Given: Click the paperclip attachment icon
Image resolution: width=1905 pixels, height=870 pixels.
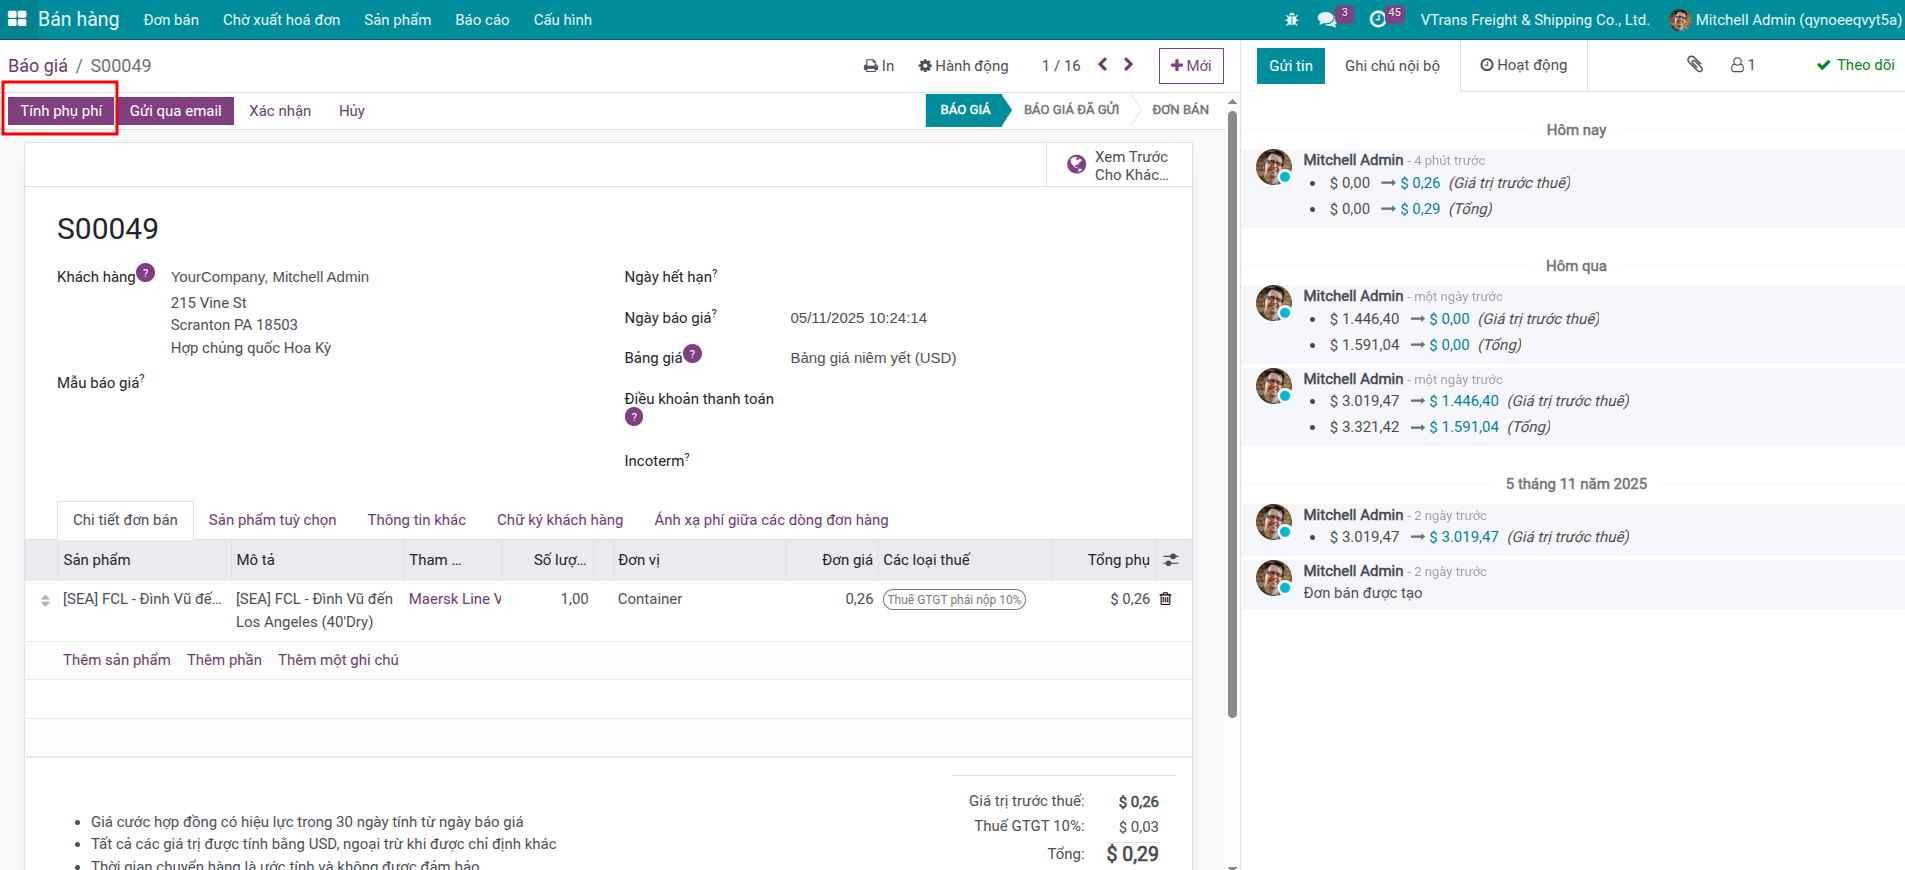Looking at the screenshot, I should click(1695, 65).
